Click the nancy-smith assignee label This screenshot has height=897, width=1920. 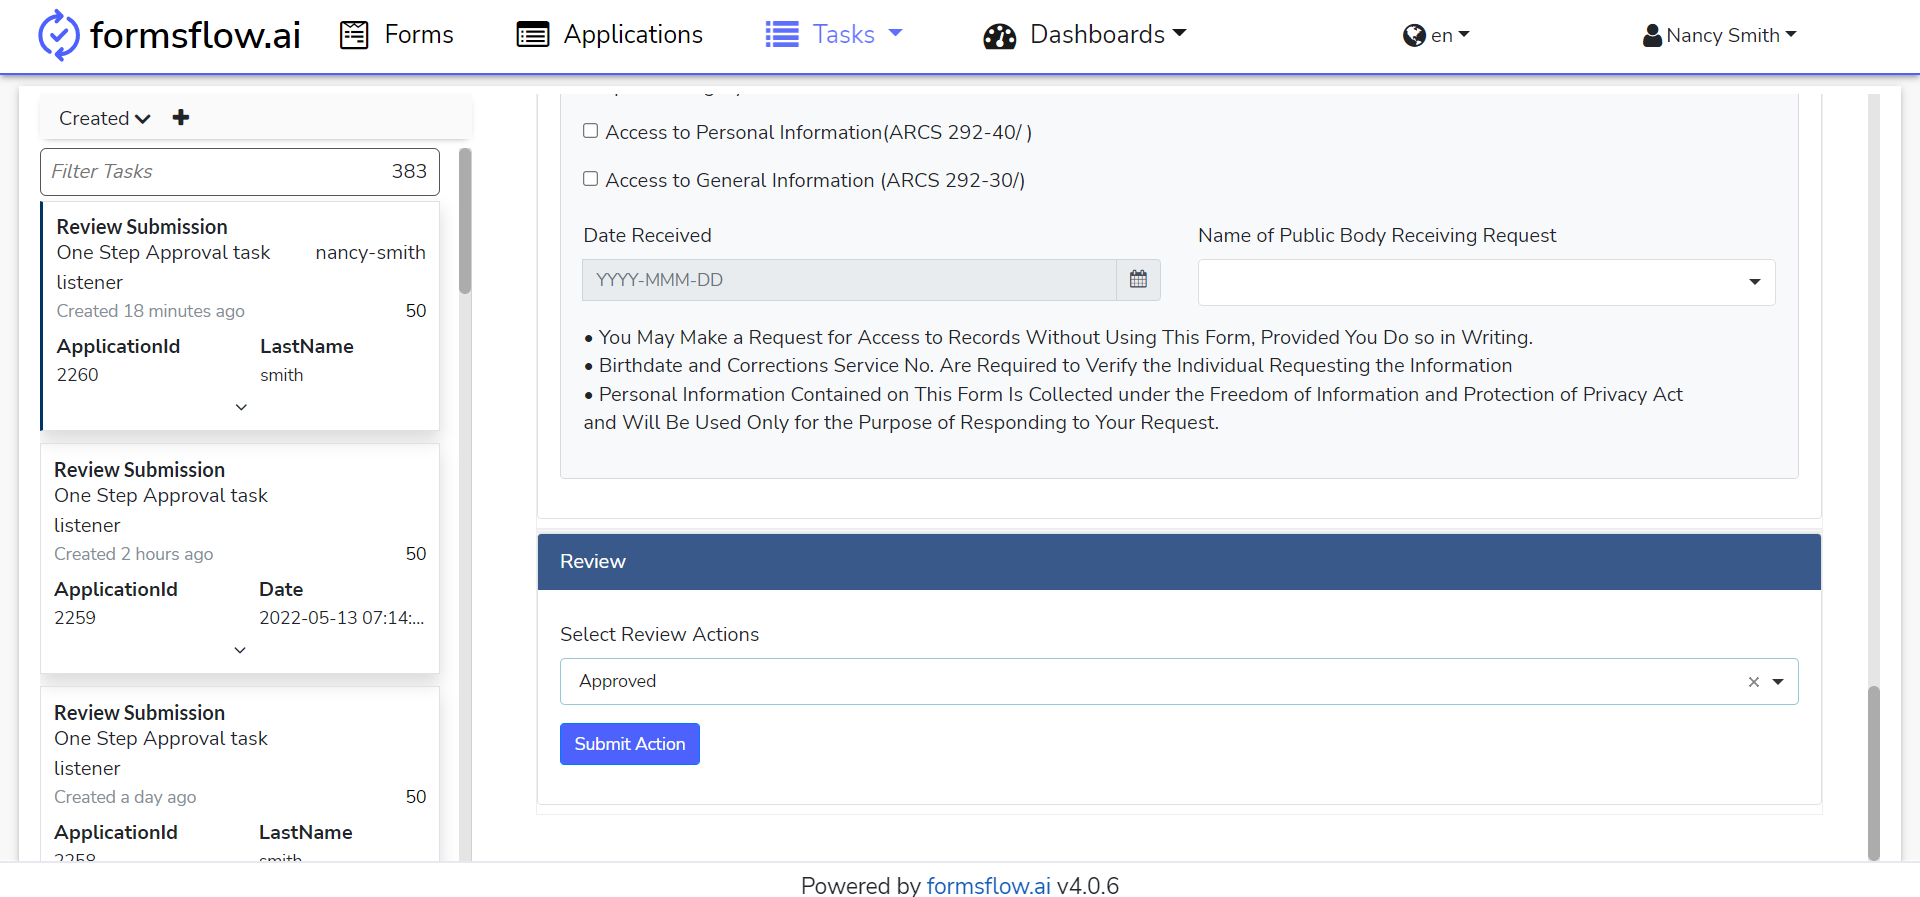click(370, 253)
